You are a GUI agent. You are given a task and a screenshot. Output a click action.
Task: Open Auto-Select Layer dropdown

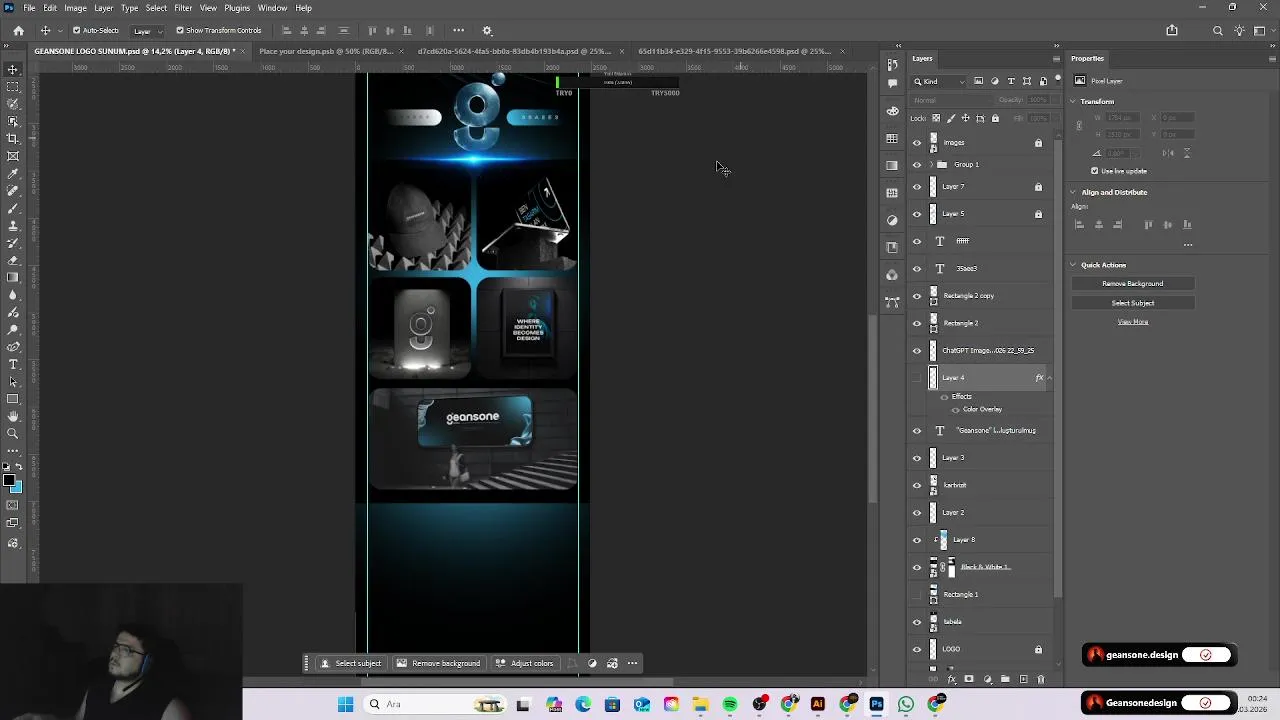147,30
